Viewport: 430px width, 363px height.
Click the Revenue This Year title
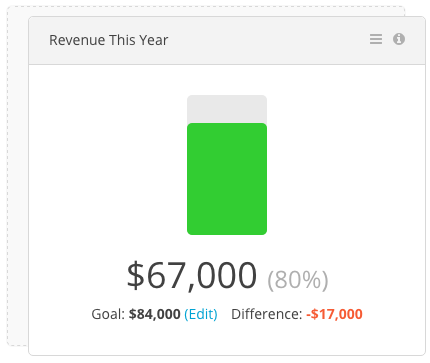tap(109, 40)
